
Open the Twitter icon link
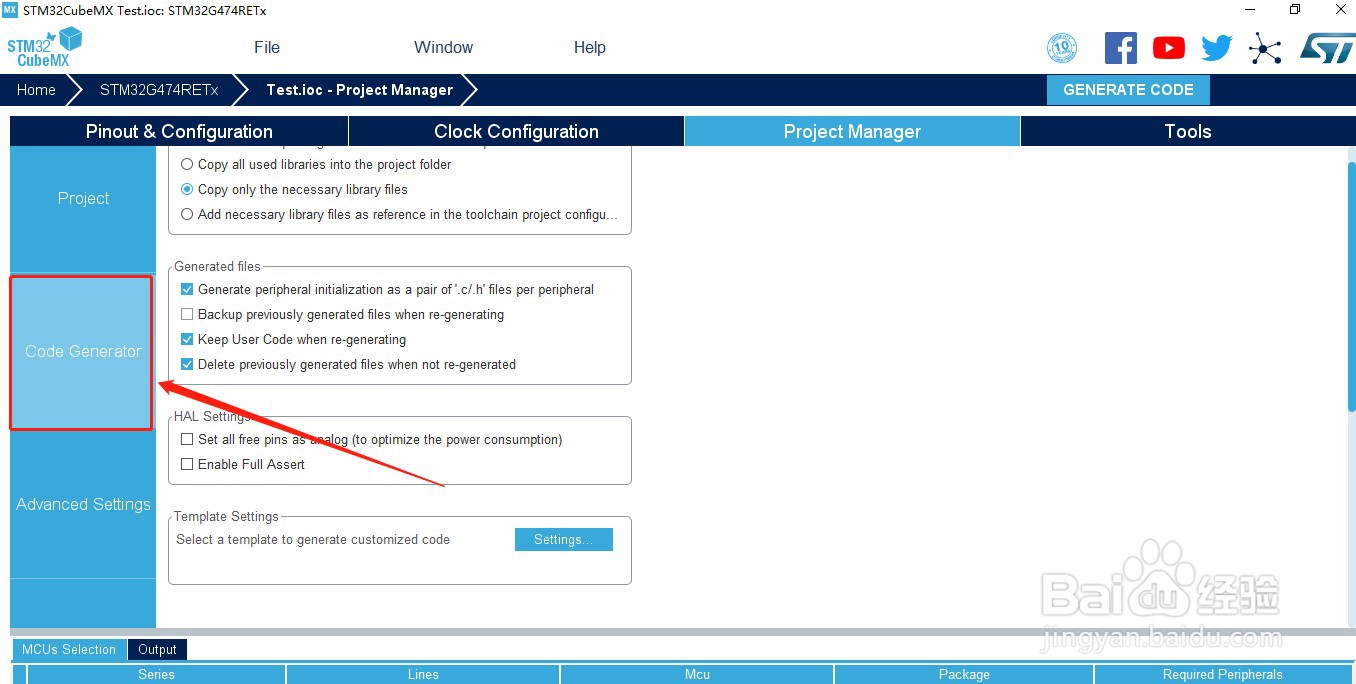tap(1217, 48)
